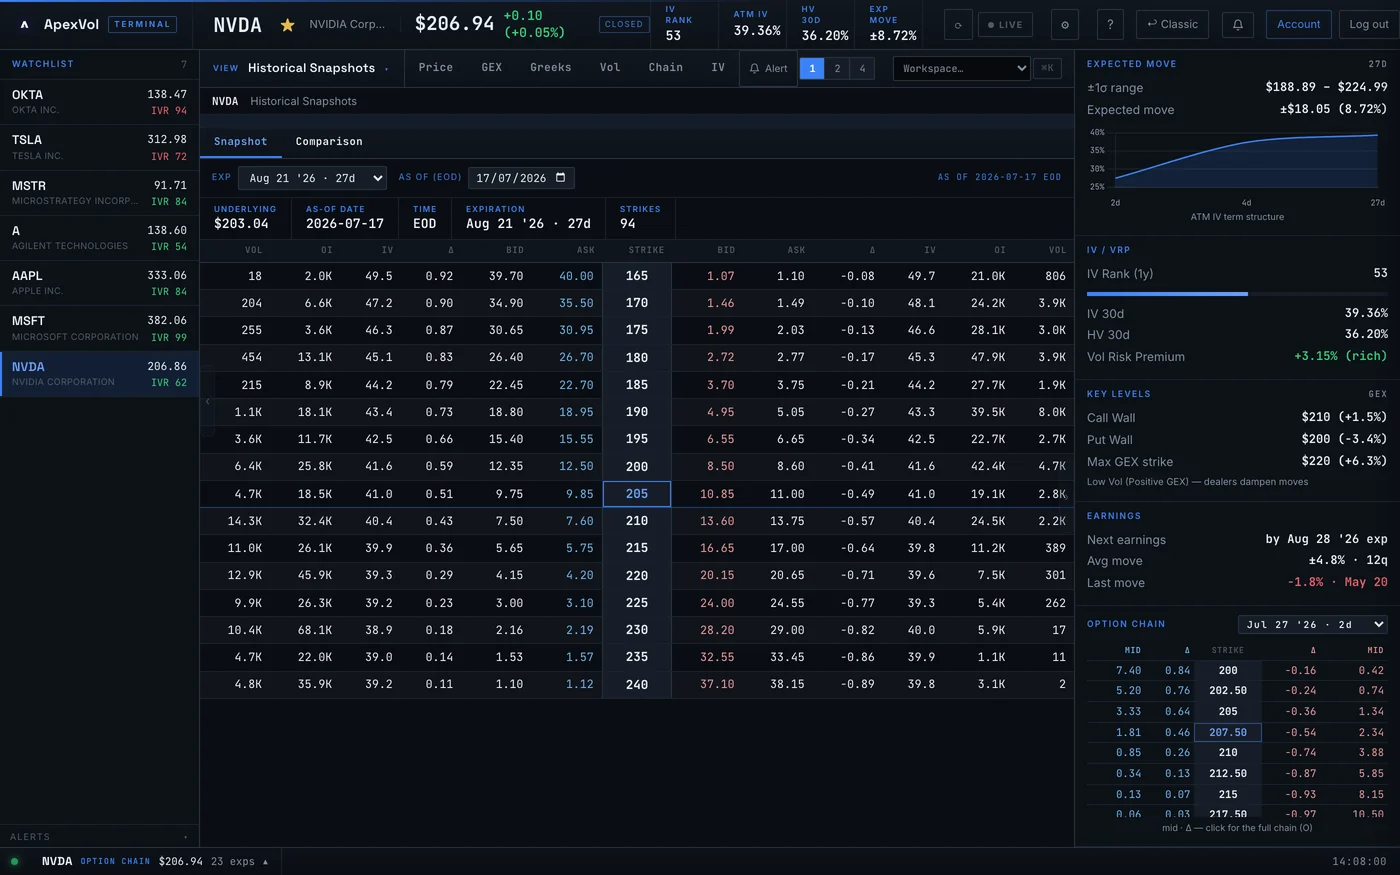Select MSFT in the watchlist
1400x875 pixels.
pyautogui.click(x=99, y=328)
